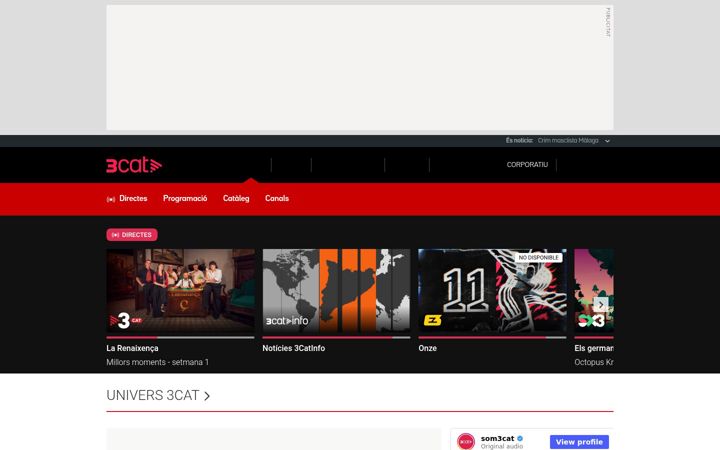This screenshot has width=720, height=450.
Task: Click the live broadcast icon beside Directes
Action: (111, 199)
